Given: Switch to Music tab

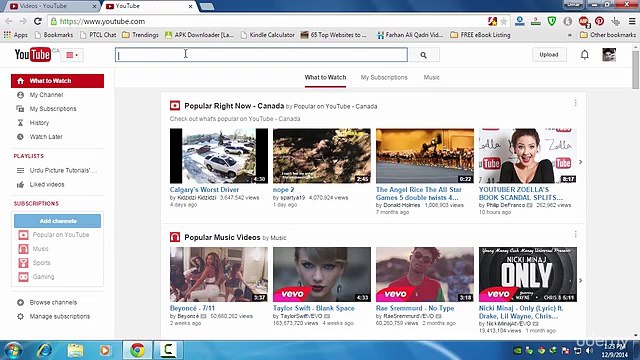Looking at the screenshot, I should [x=431, y=77].
